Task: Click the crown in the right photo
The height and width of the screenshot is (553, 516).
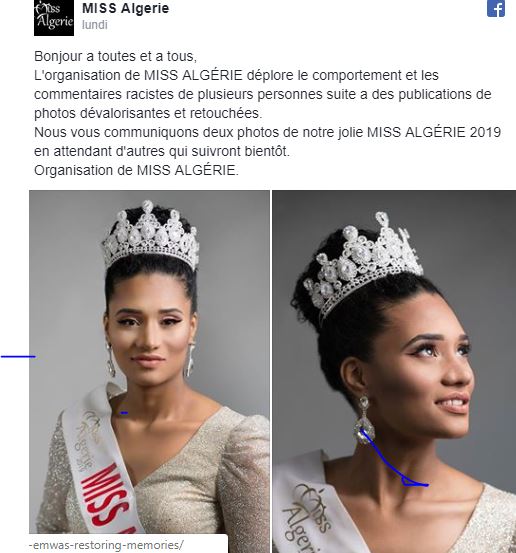Action: [363, 264]
